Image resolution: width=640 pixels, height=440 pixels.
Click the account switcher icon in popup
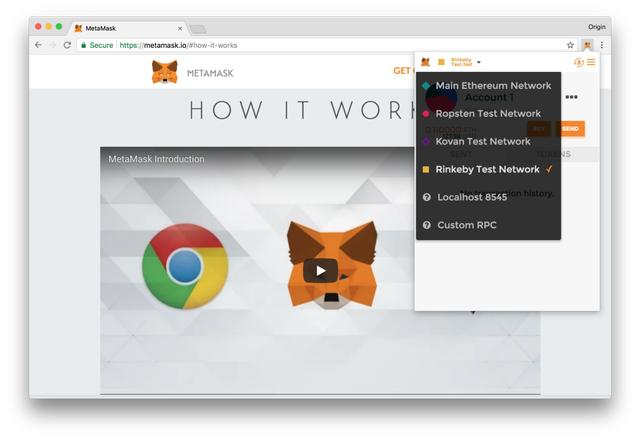pos(578,62)
